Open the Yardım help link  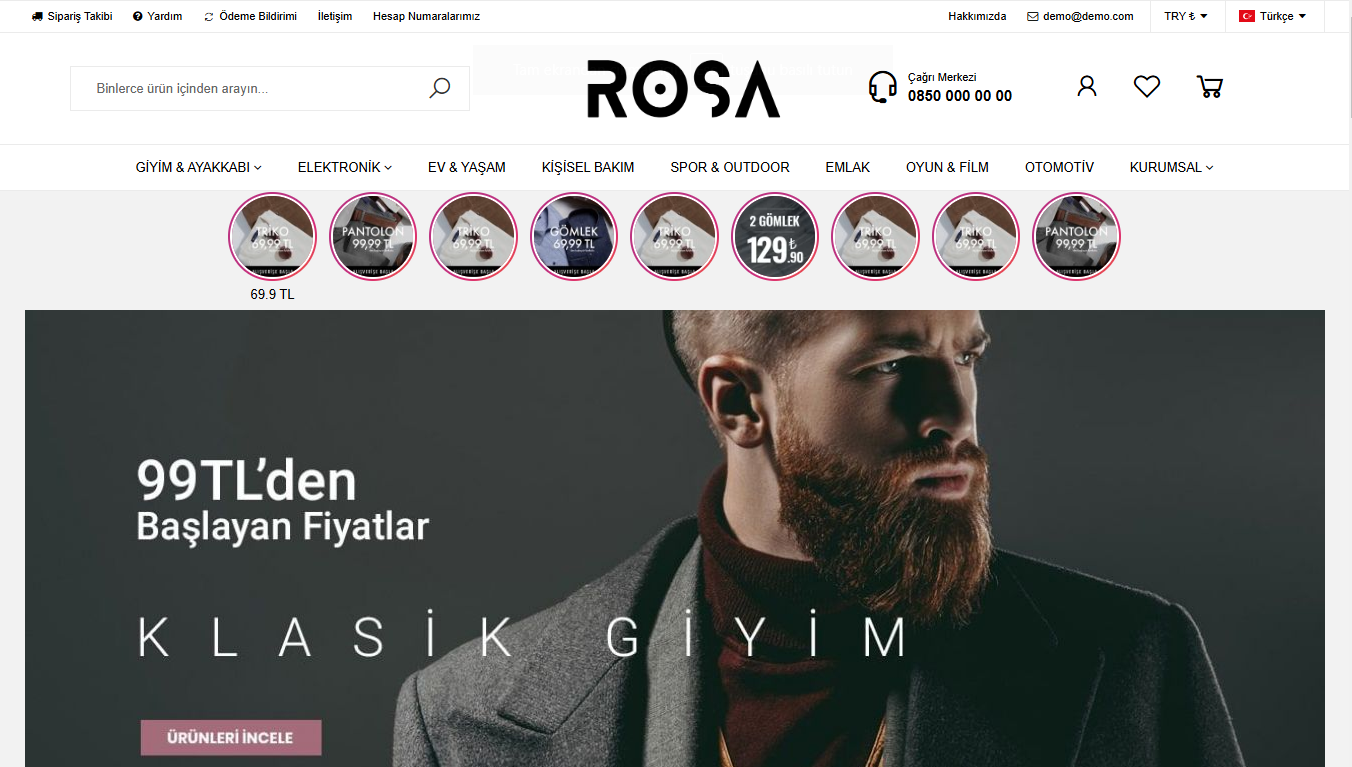pyautogui.click(x=158, y=16)
